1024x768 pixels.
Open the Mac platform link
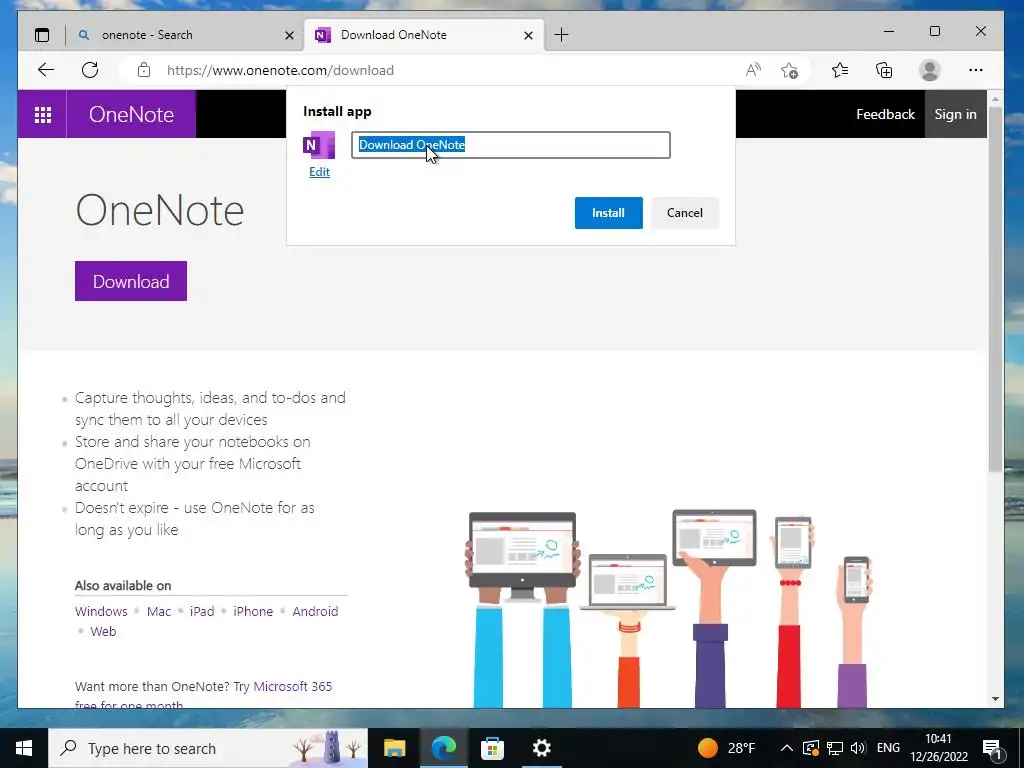[x=159, y=611]
